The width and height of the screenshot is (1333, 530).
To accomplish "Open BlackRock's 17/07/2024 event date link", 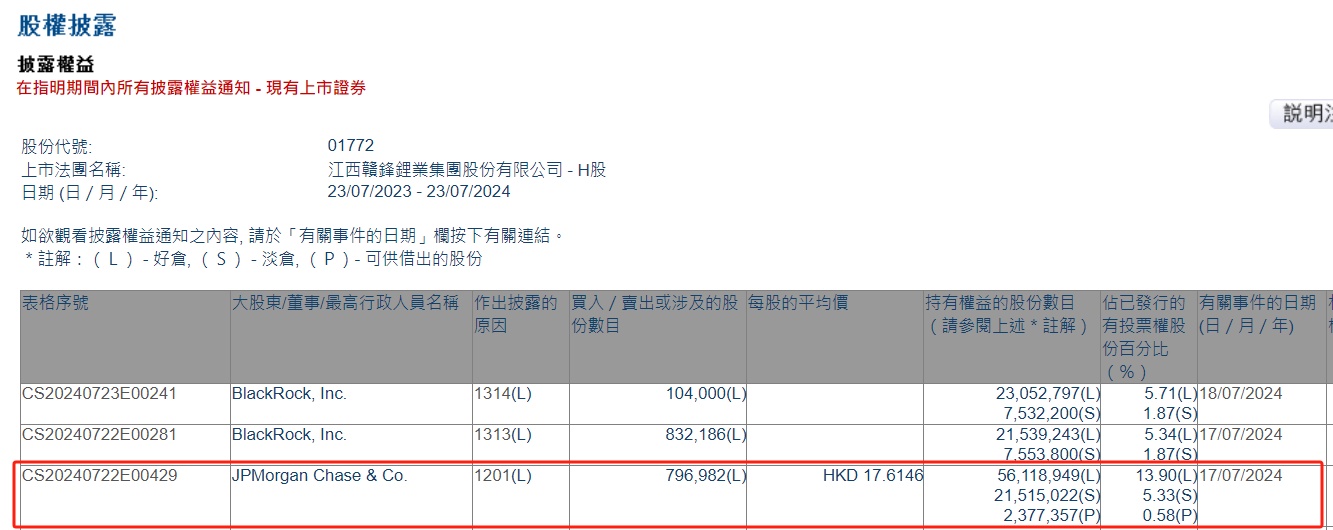I will coord(1241,435).
